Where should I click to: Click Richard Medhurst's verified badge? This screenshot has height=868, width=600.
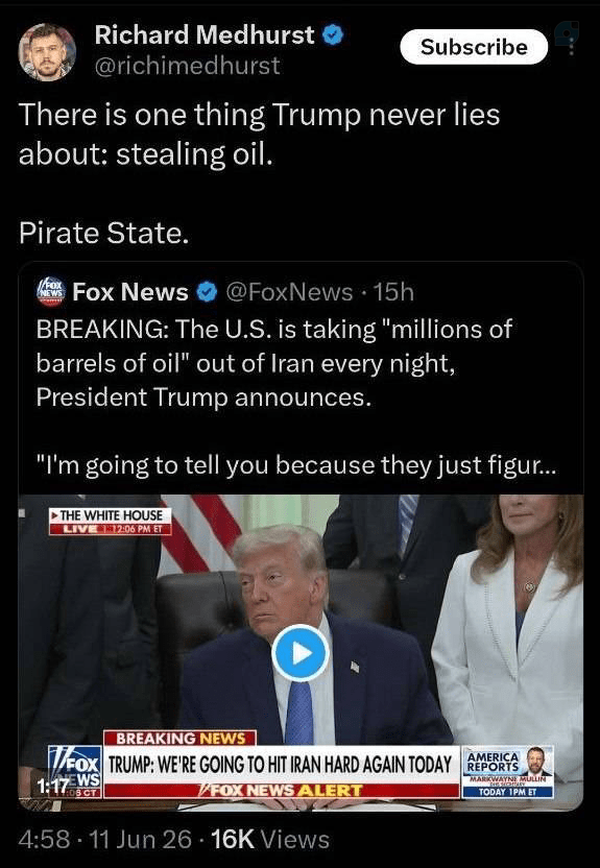[333, 35]
